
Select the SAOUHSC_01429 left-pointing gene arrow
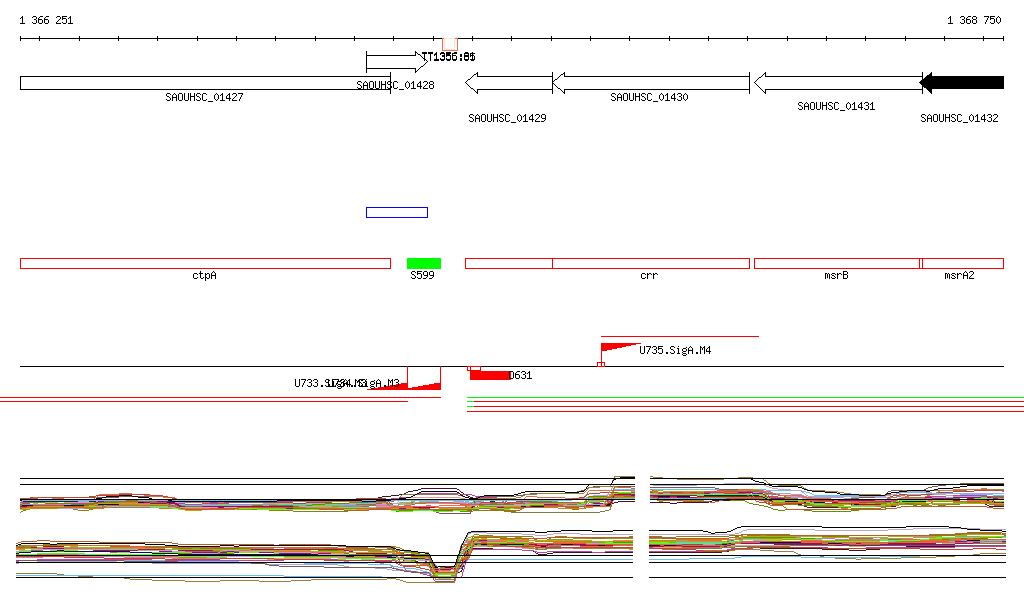[x=509, y=83]
